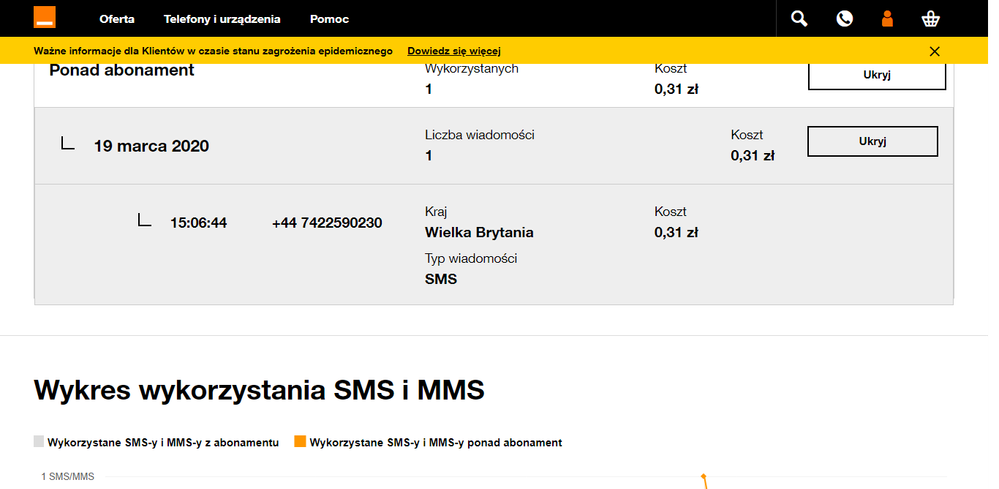Dismiss the yellow epidemic info banner
Image resolution: width=999 pixels, height=489 pixels.
935,51
